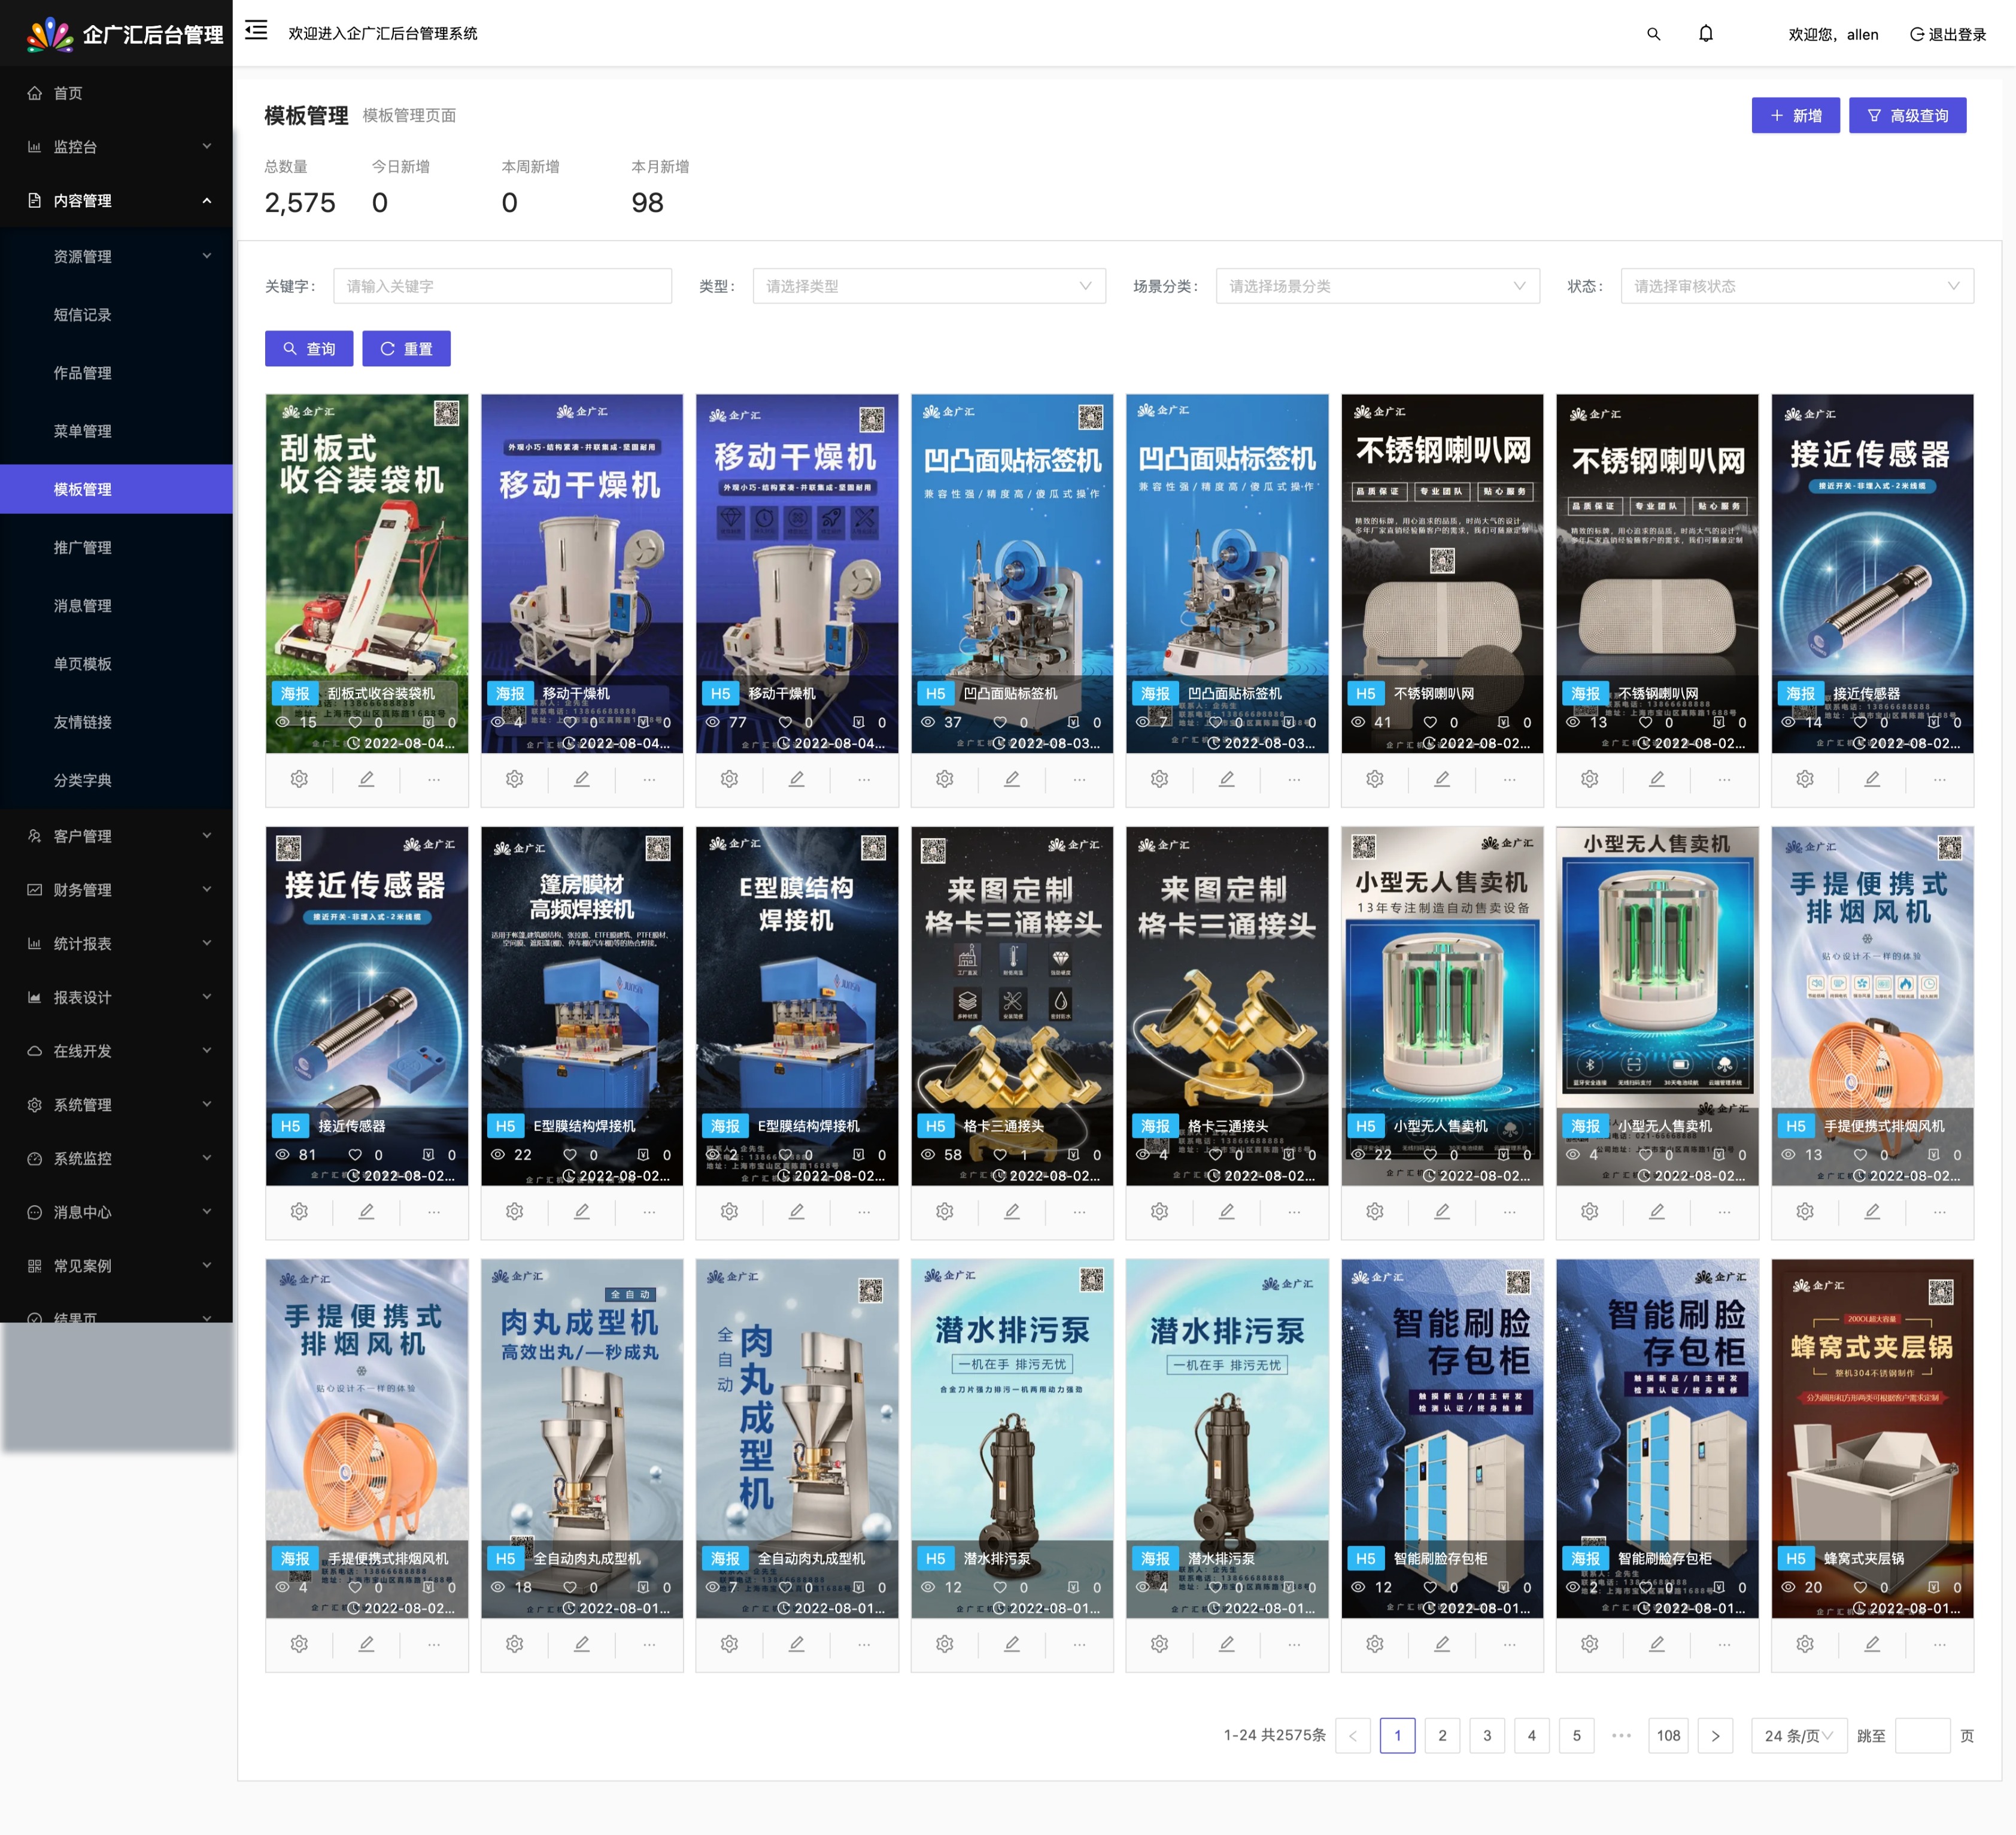Open more options for 刮板式收谷装袋机 card
The image size is (2016, 1835).
[434, 779]
